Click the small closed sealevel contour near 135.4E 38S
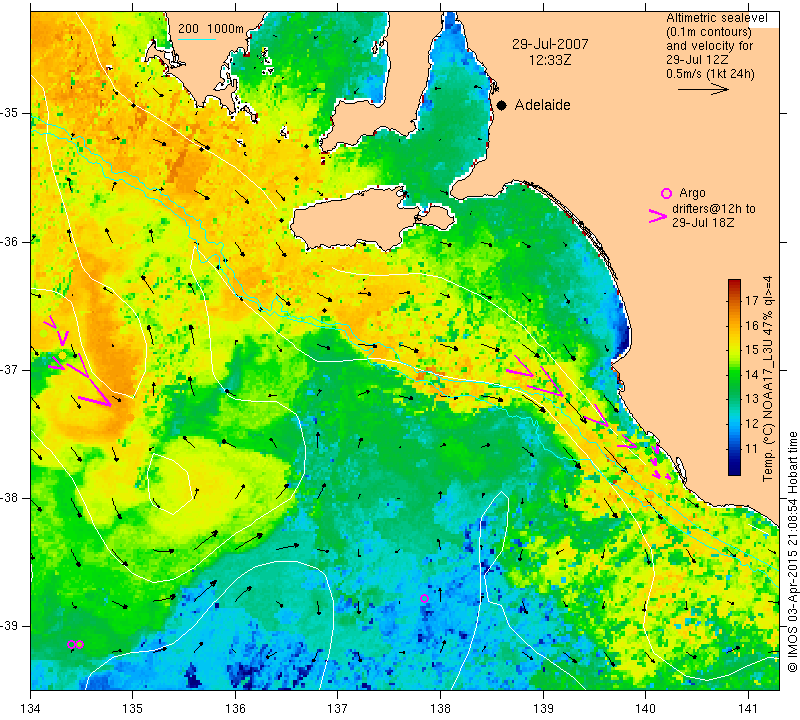 coord(169,484)
